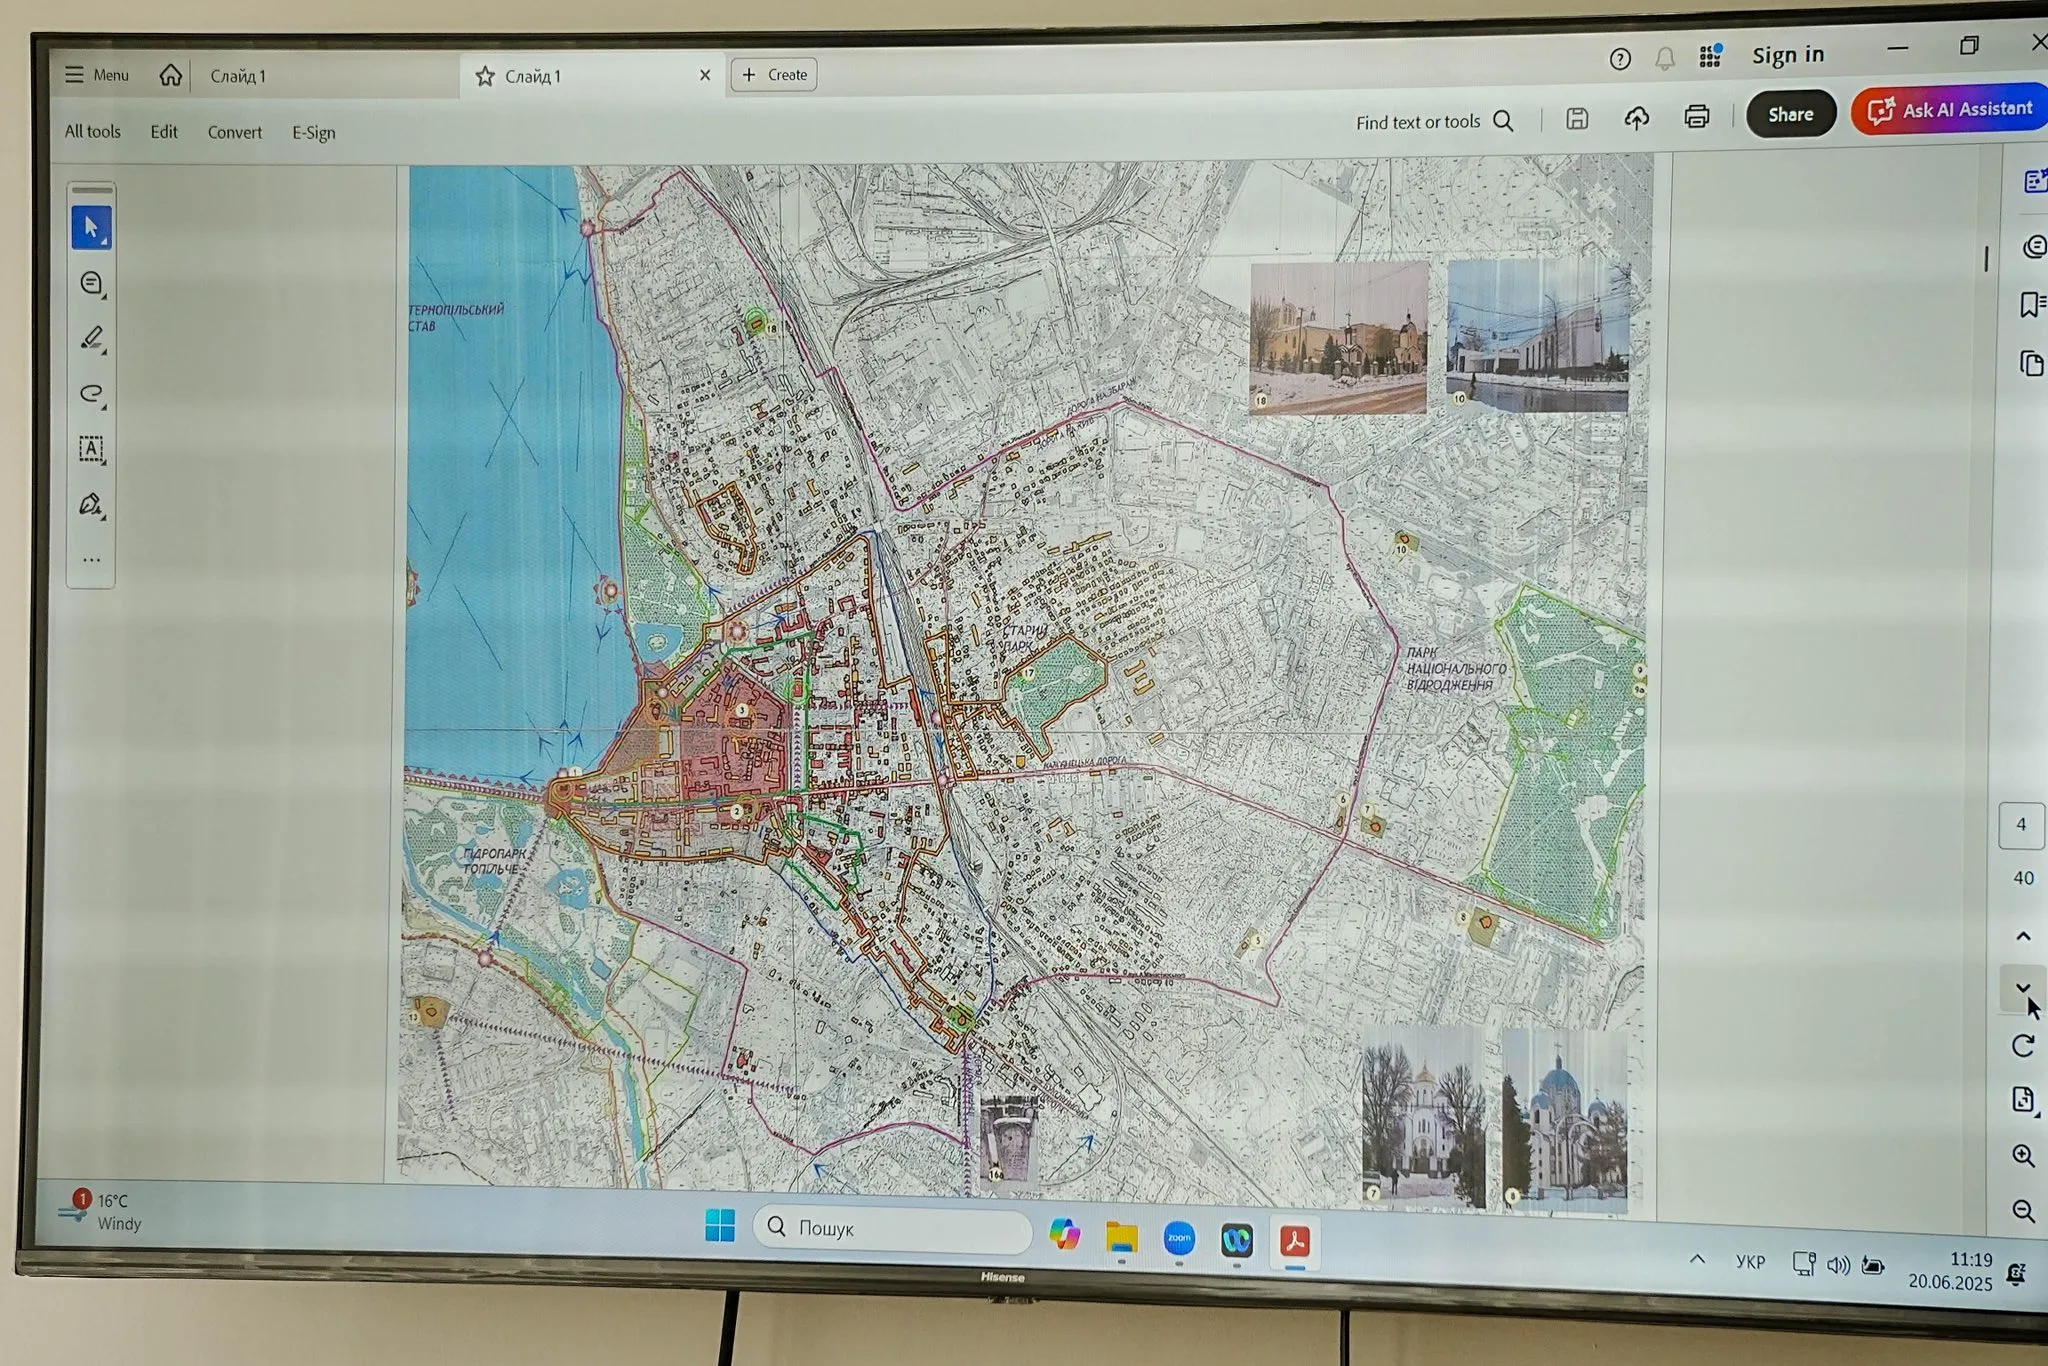Star the active Слайд 1 document

(x=485, y=76)
